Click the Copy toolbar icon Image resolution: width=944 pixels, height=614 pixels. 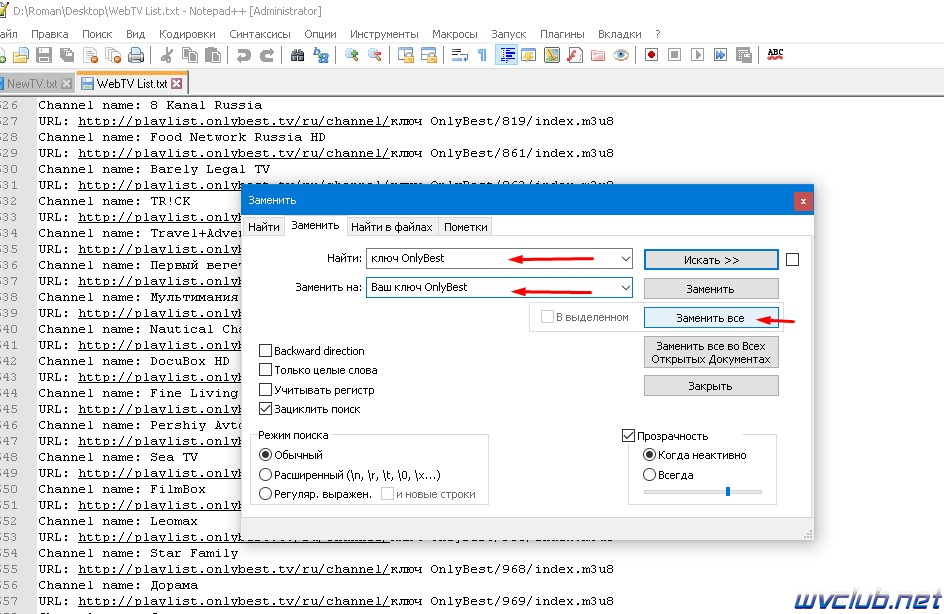pos(190,55)
